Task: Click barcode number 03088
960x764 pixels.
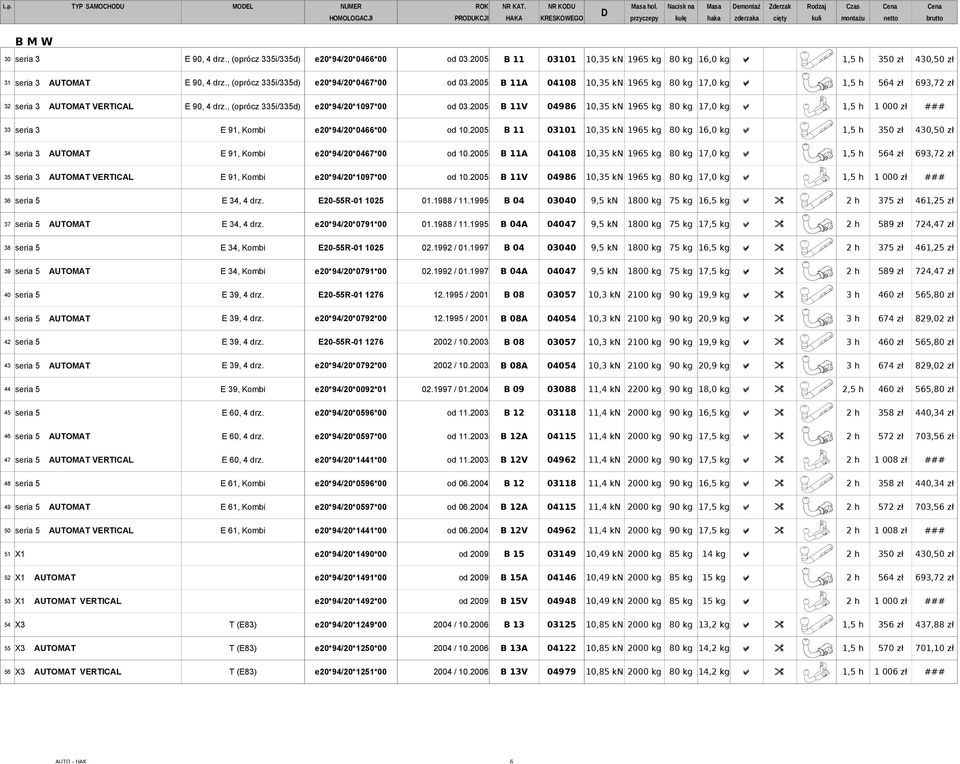Action: pyautogui.click(x=561, y=389)
